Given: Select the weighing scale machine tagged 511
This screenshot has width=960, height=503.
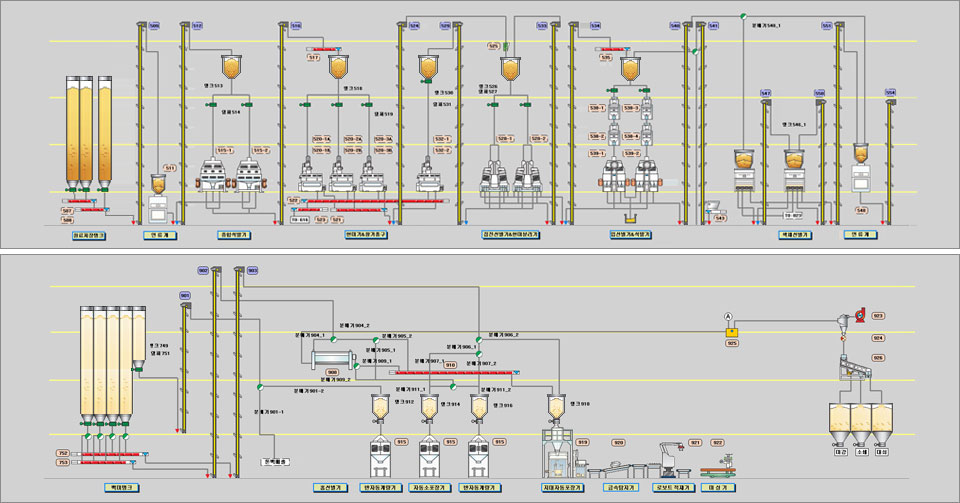Looking at the screenshot, I should (x=159, y=197).
